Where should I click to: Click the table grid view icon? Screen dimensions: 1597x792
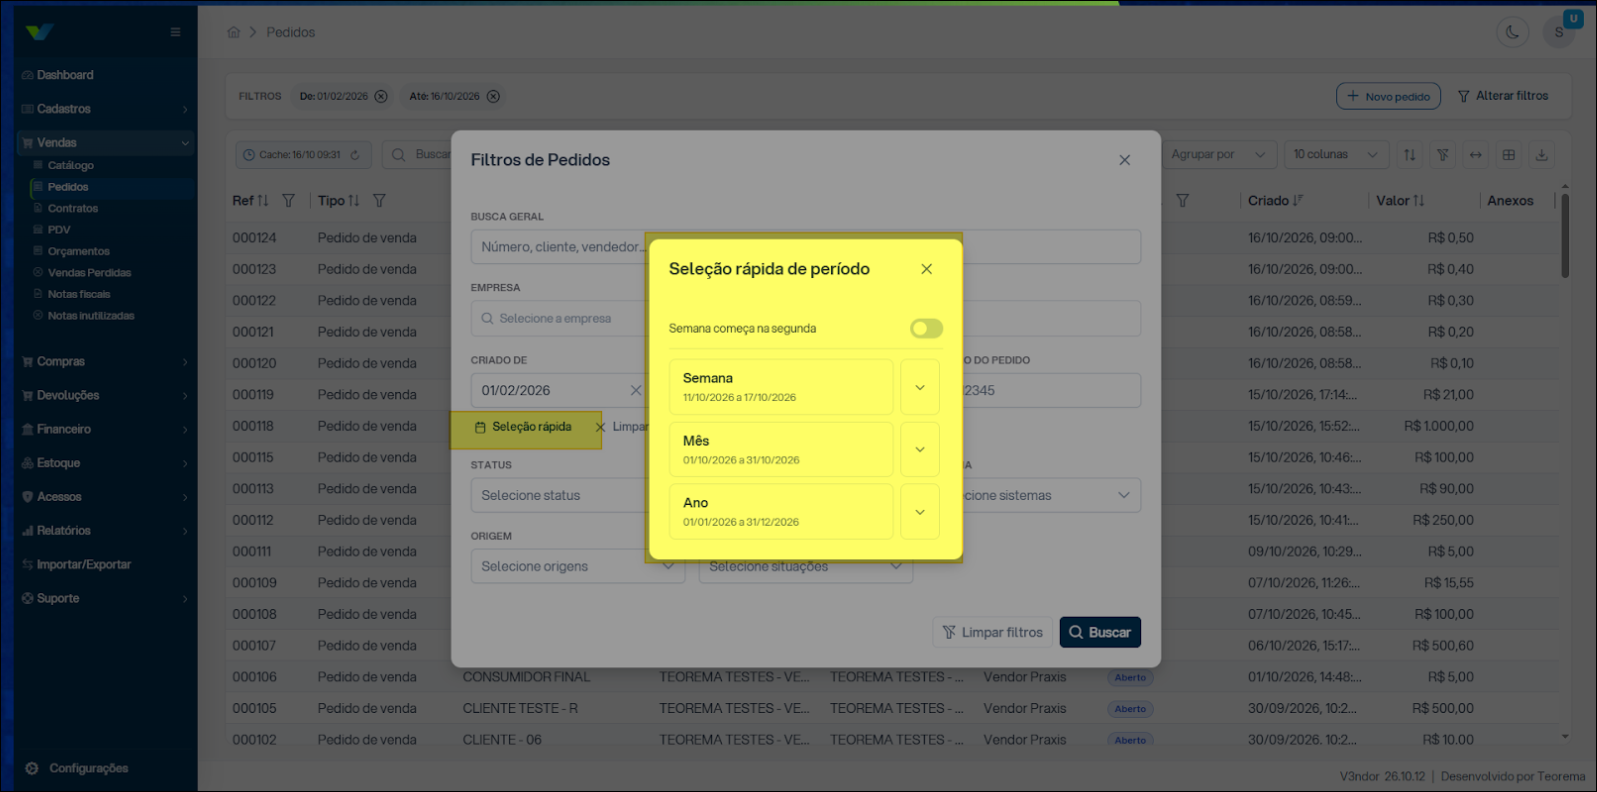tap(1508, 155)
